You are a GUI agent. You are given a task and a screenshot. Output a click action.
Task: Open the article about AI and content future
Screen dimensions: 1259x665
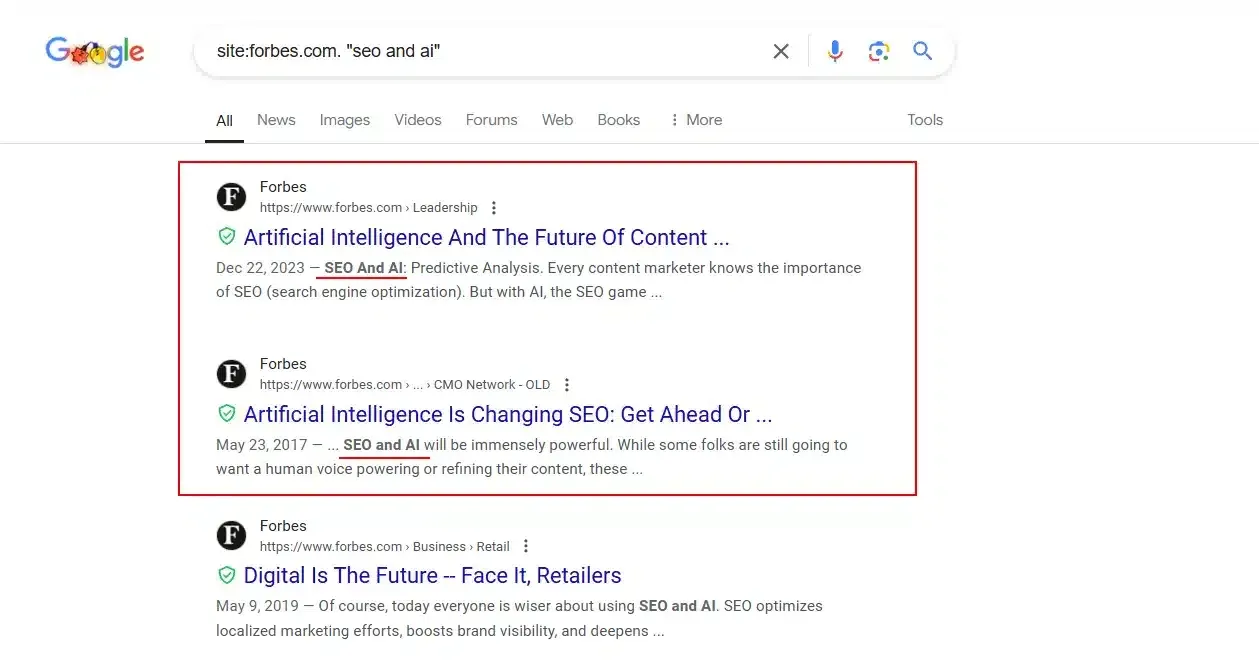click(x=486, y=237)
